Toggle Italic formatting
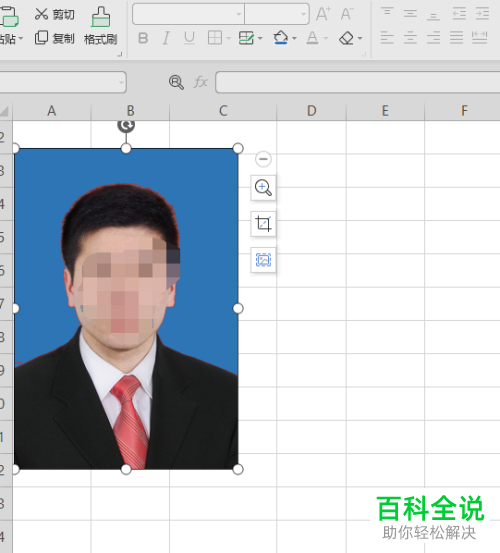 166,38
